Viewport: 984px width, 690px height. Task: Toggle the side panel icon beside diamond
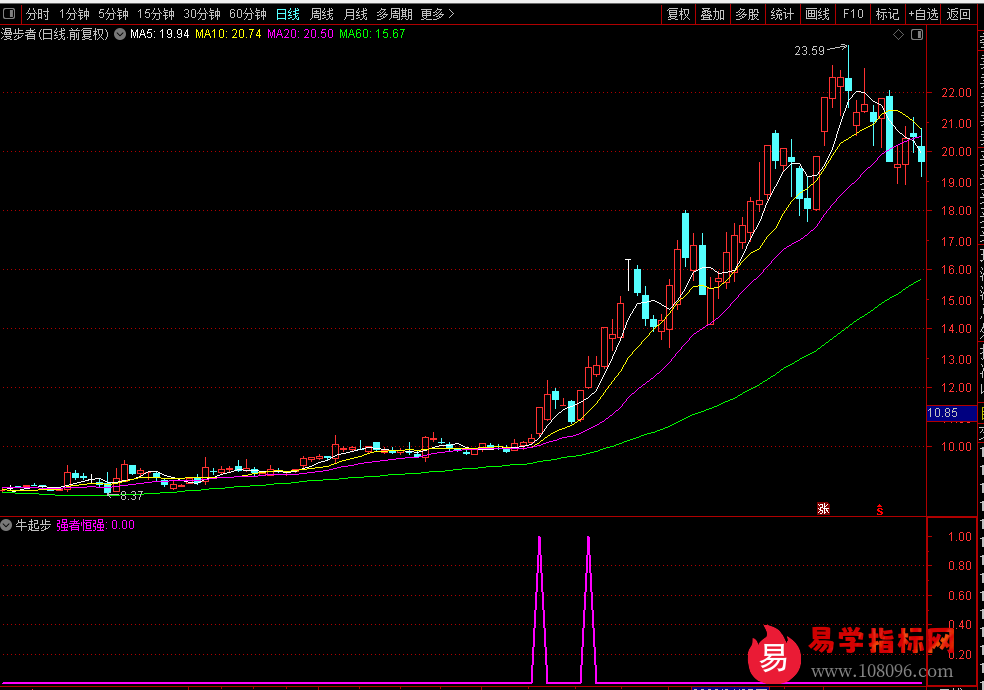(917, 34)
